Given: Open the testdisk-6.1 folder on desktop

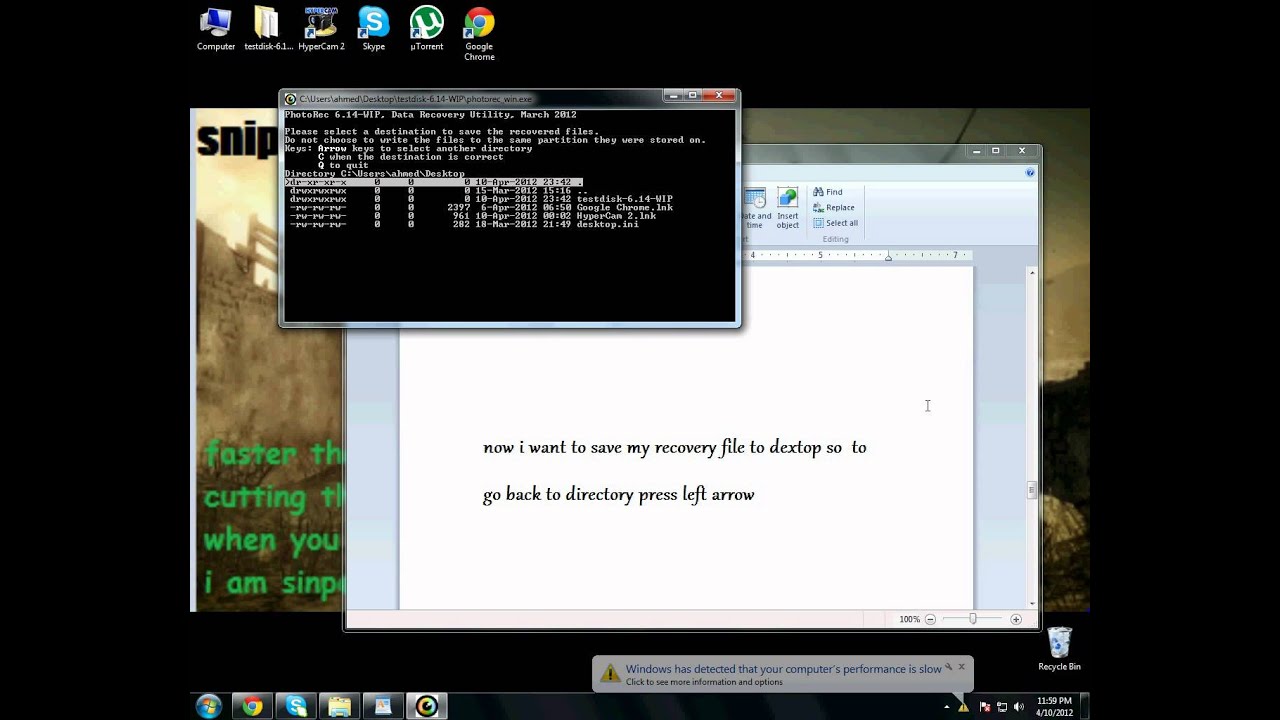Looking at the screenshot, I should pos(268,29).
